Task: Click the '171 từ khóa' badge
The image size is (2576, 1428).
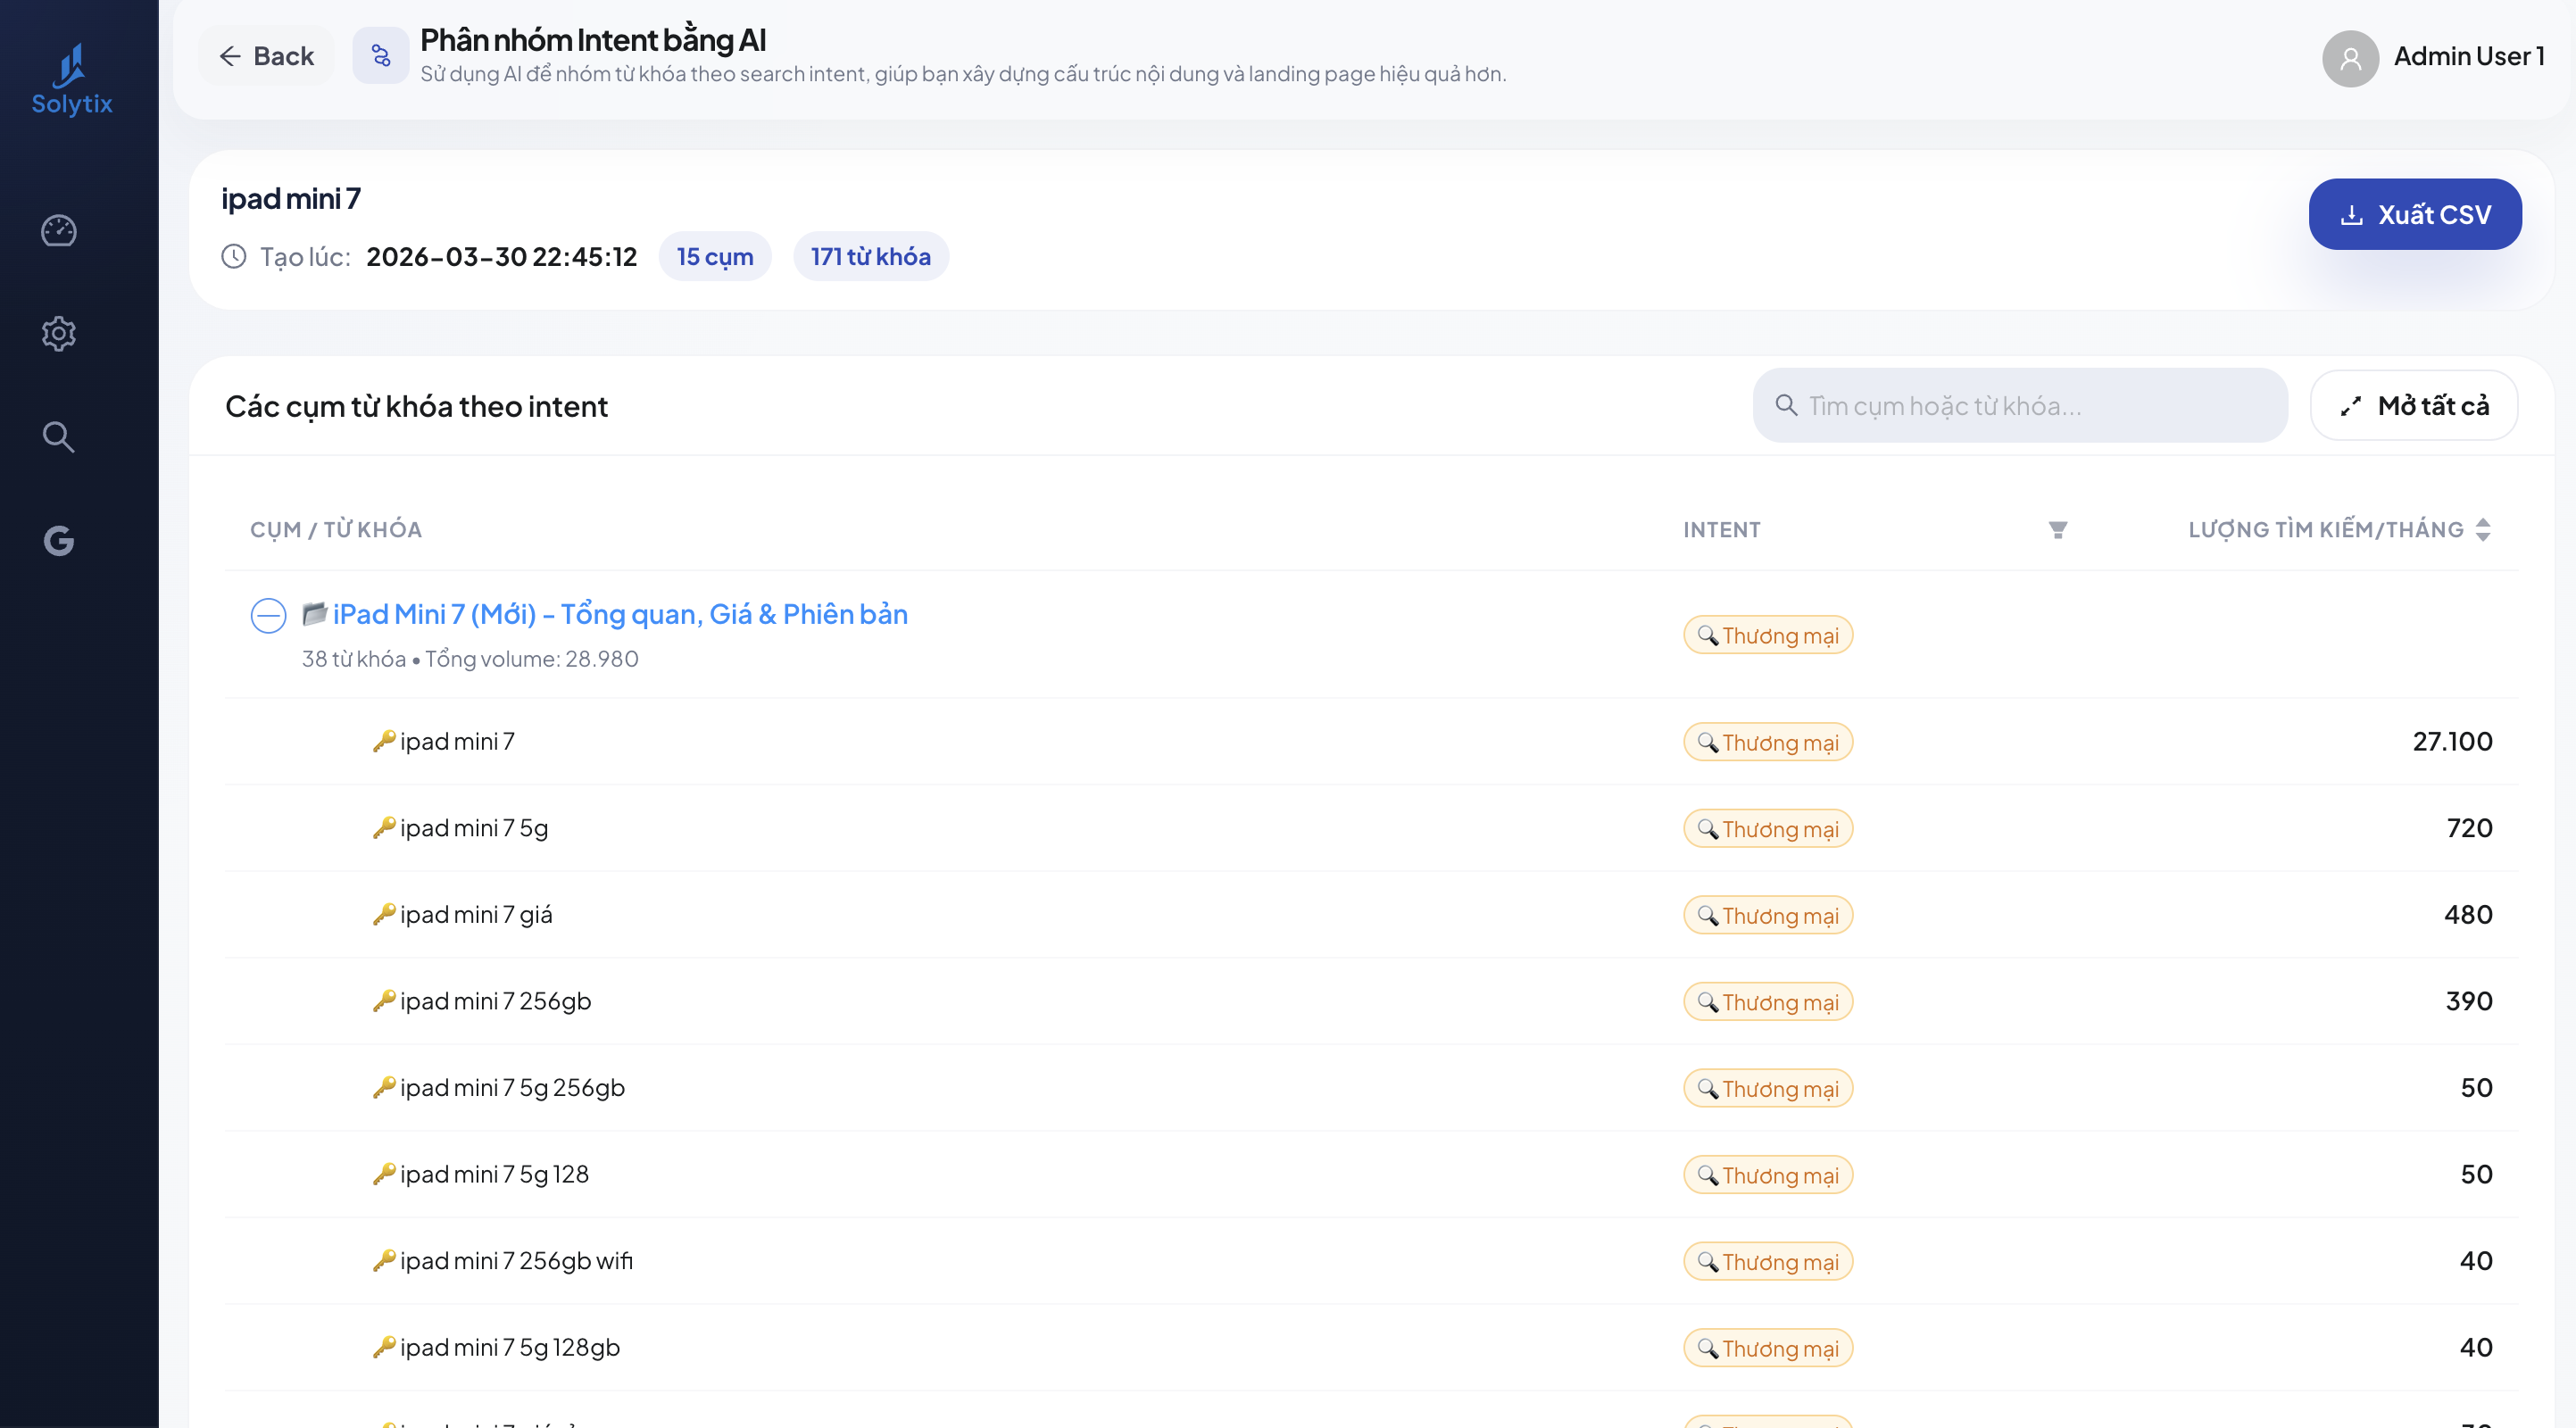Action: [x=871, y=257]
